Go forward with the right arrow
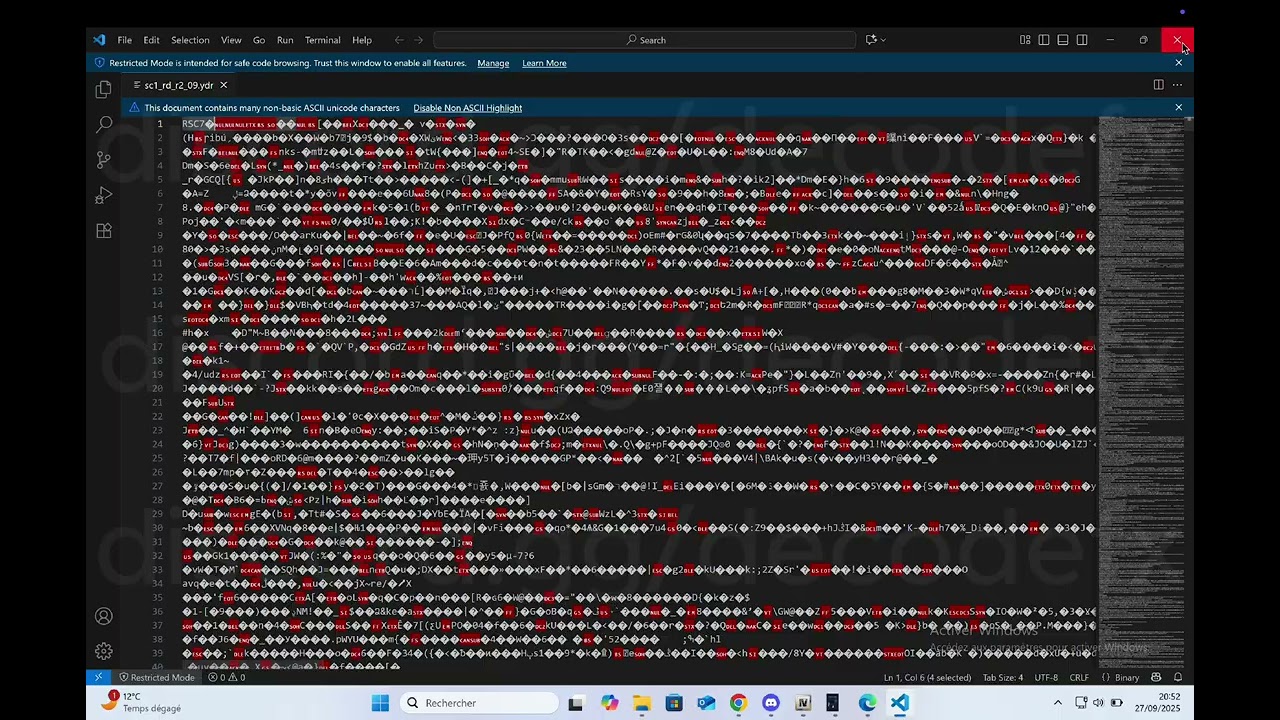 click(x=418, y=40)
